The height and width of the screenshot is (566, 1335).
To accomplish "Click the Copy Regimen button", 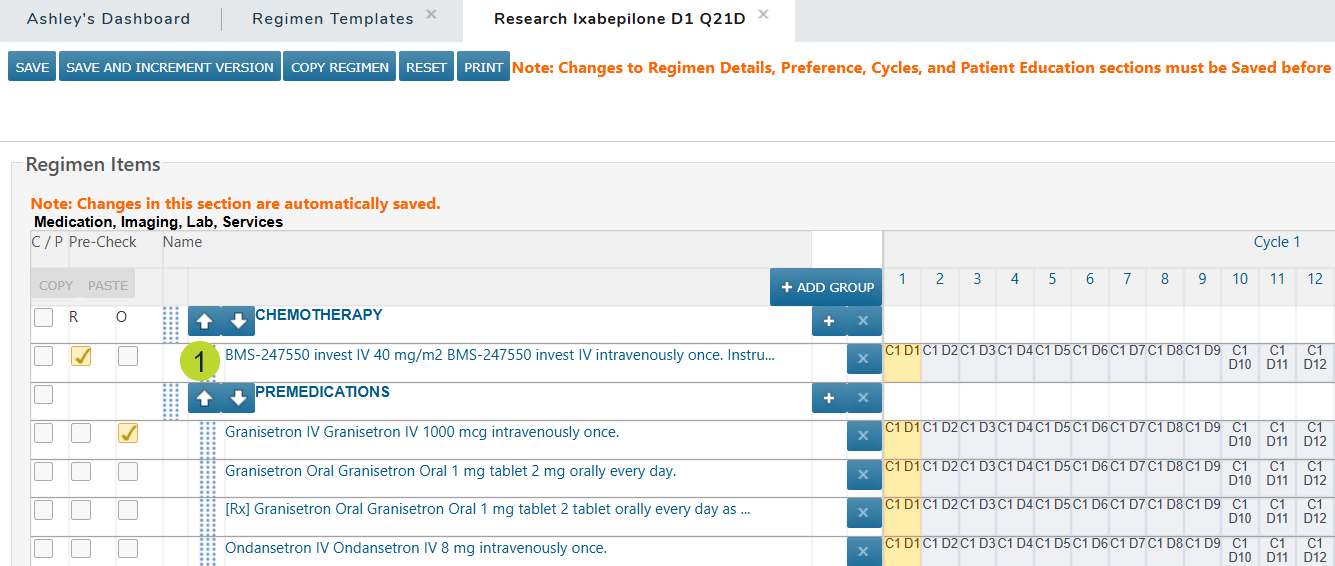I will coord(340,67).
